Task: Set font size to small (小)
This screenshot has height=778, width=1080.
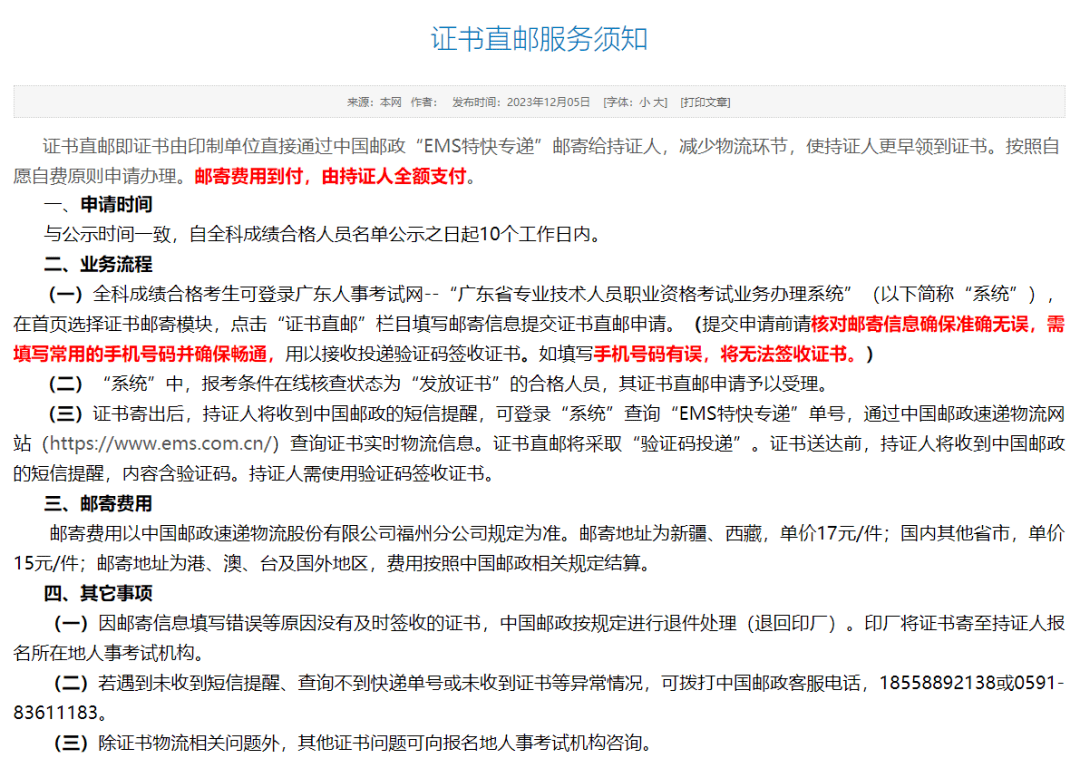Action: 644,103
